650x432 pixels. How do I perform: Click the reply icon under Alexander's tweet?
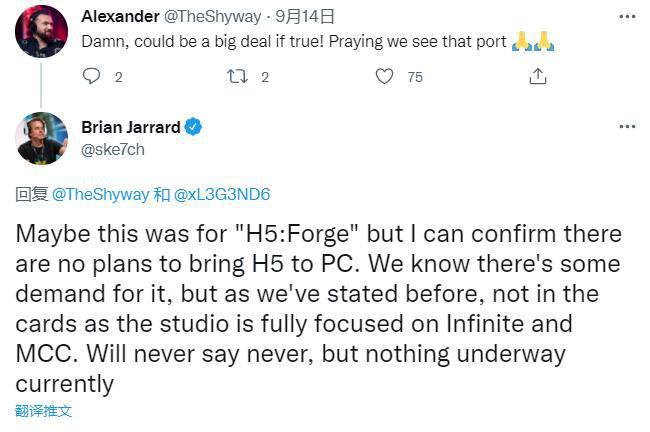(x=91, y=76)
